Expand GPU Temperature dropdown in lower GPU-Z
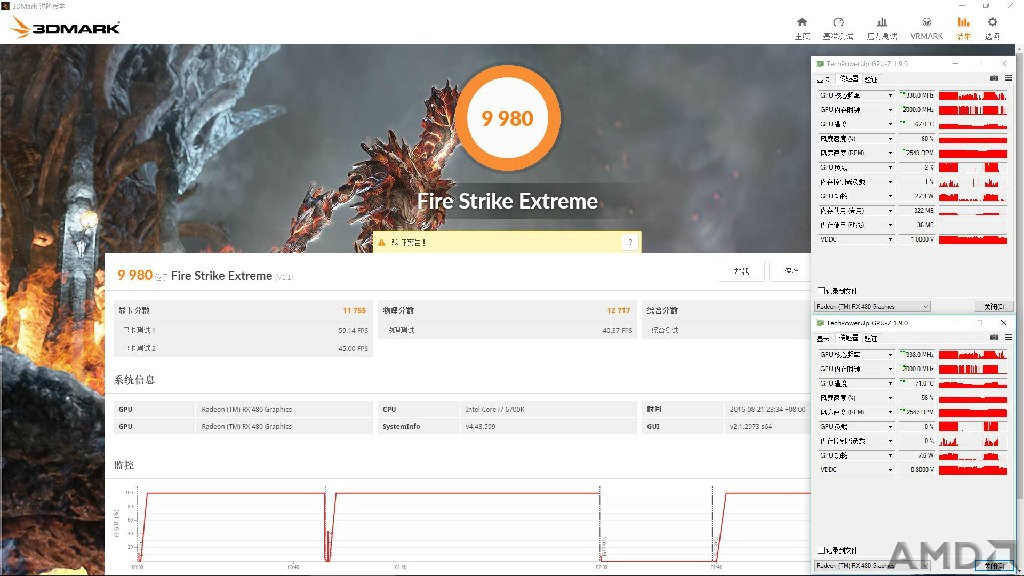 pyautogui.click(x=889, y=383)
